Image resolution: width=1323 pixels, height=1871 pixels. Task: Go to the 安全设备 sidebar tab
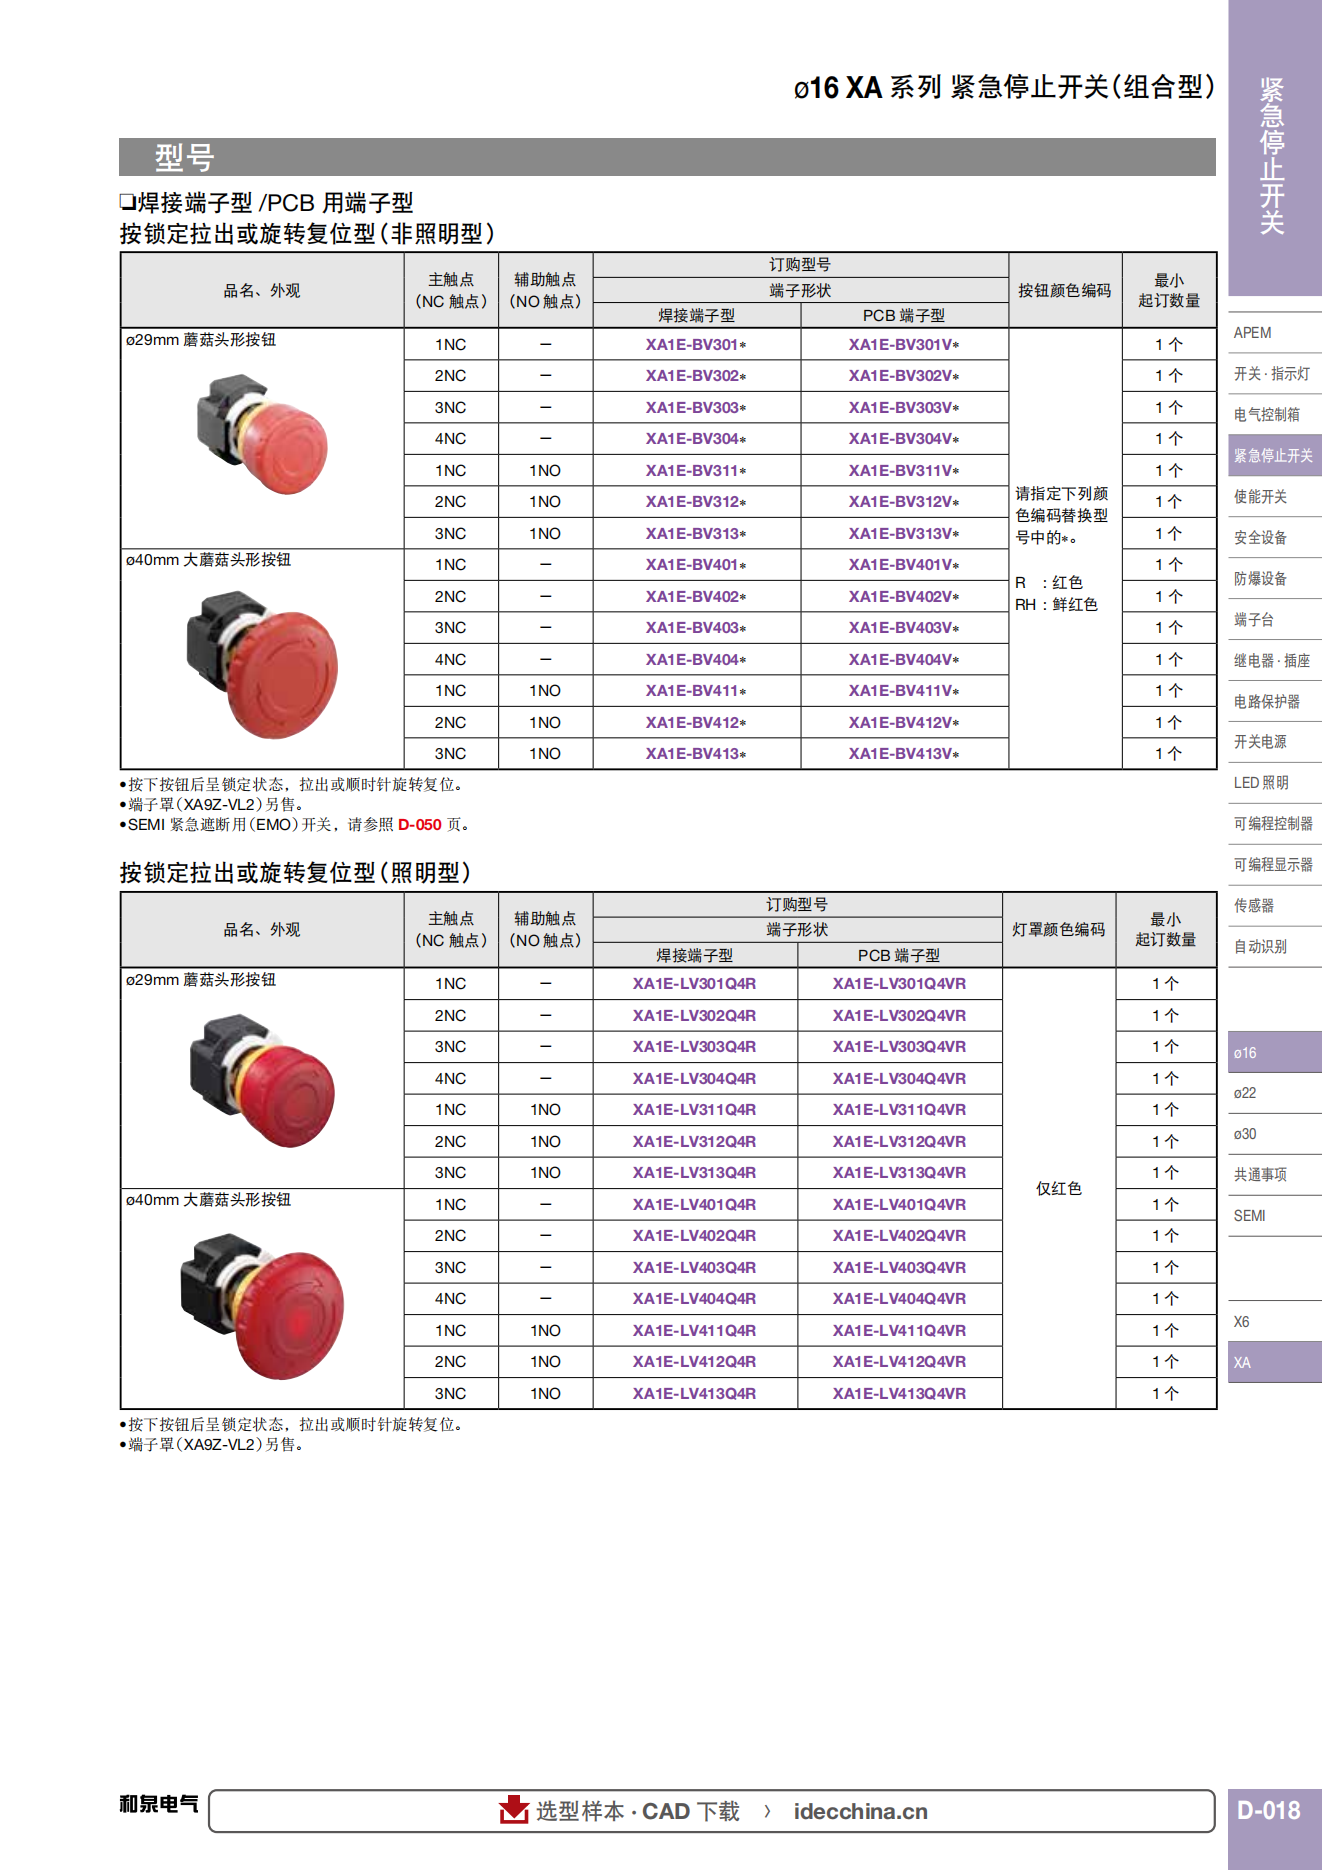click(1275, 538)
